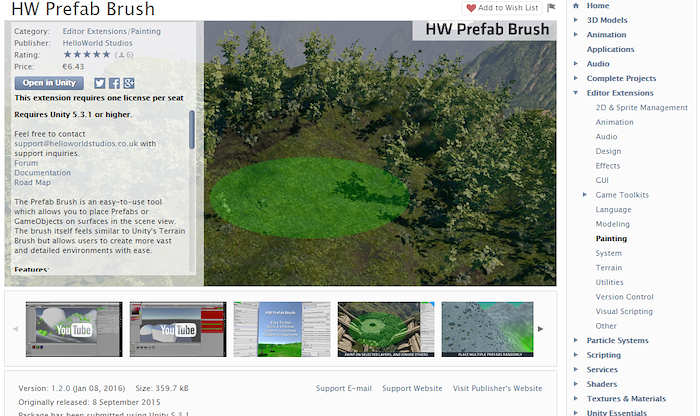This screenshot has width=700, height=416.
Task: Click the review count (6)
Action: [x=124, y=55]
